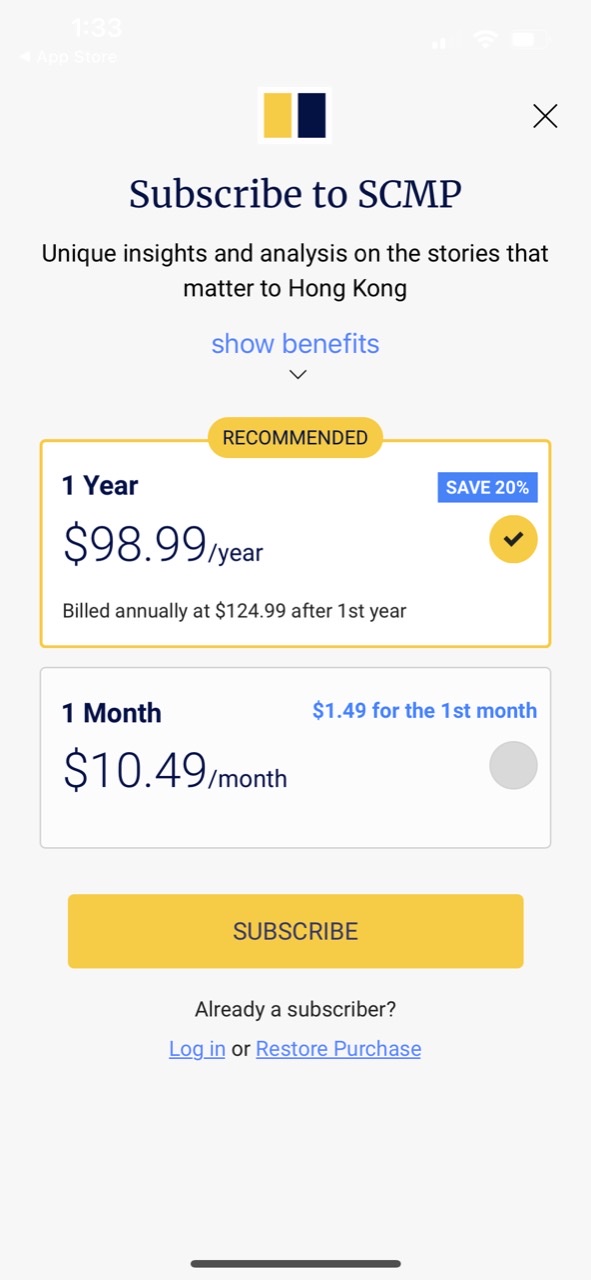
Task: Tap the RECOMMENDED badge
Action: [295, 438]
